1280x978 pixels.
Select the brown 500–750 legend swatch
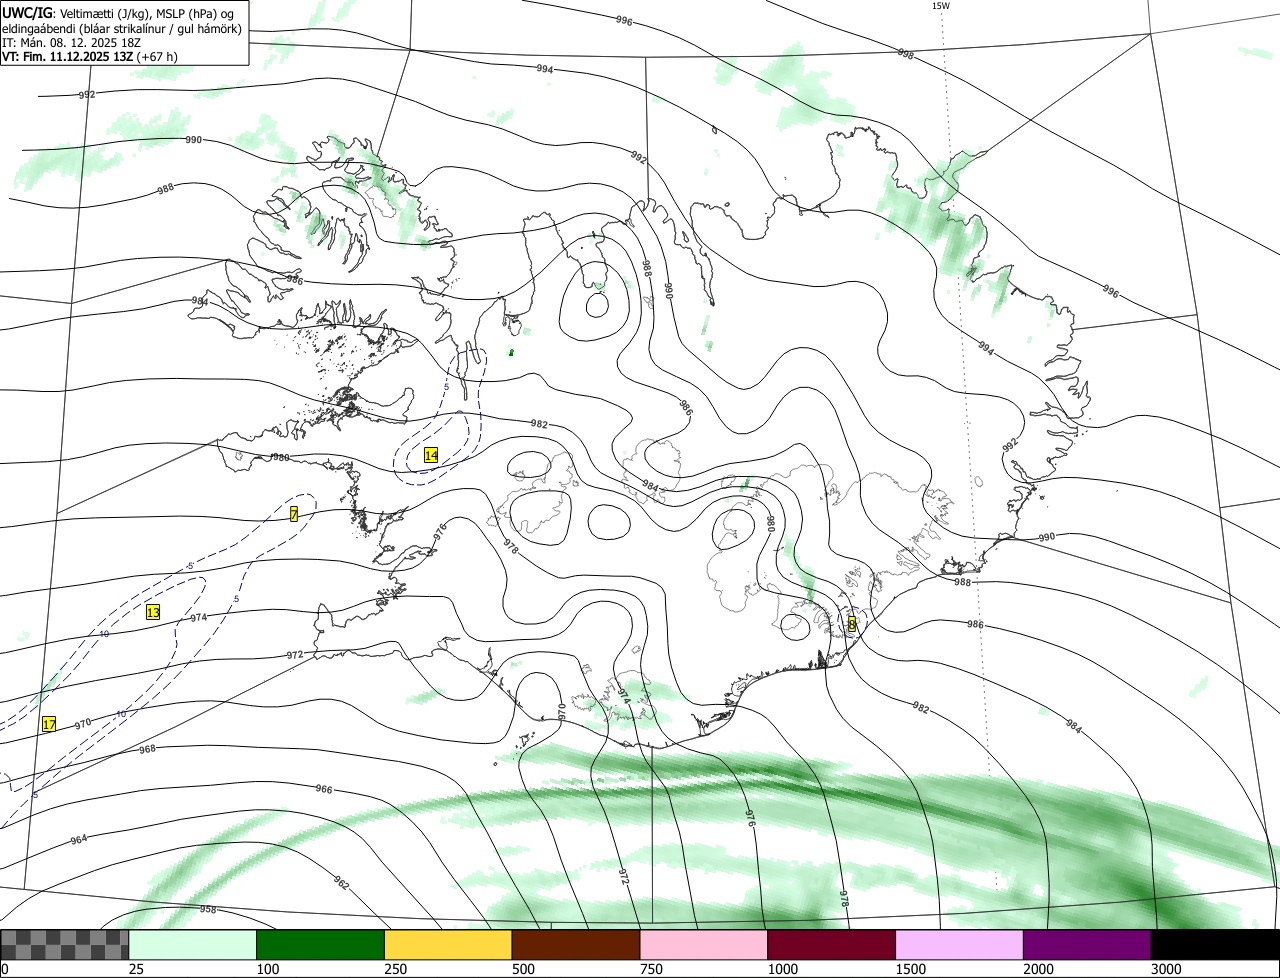coord(576,945)
